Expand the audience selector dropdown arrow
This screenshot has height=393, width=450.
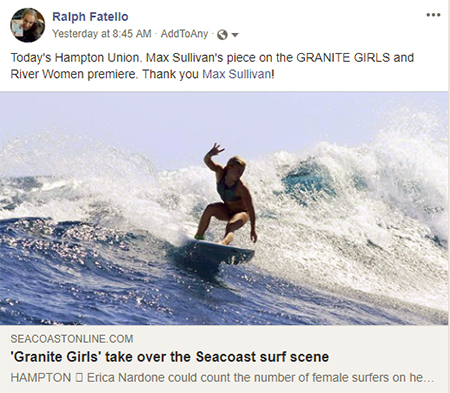pos(235,35)
